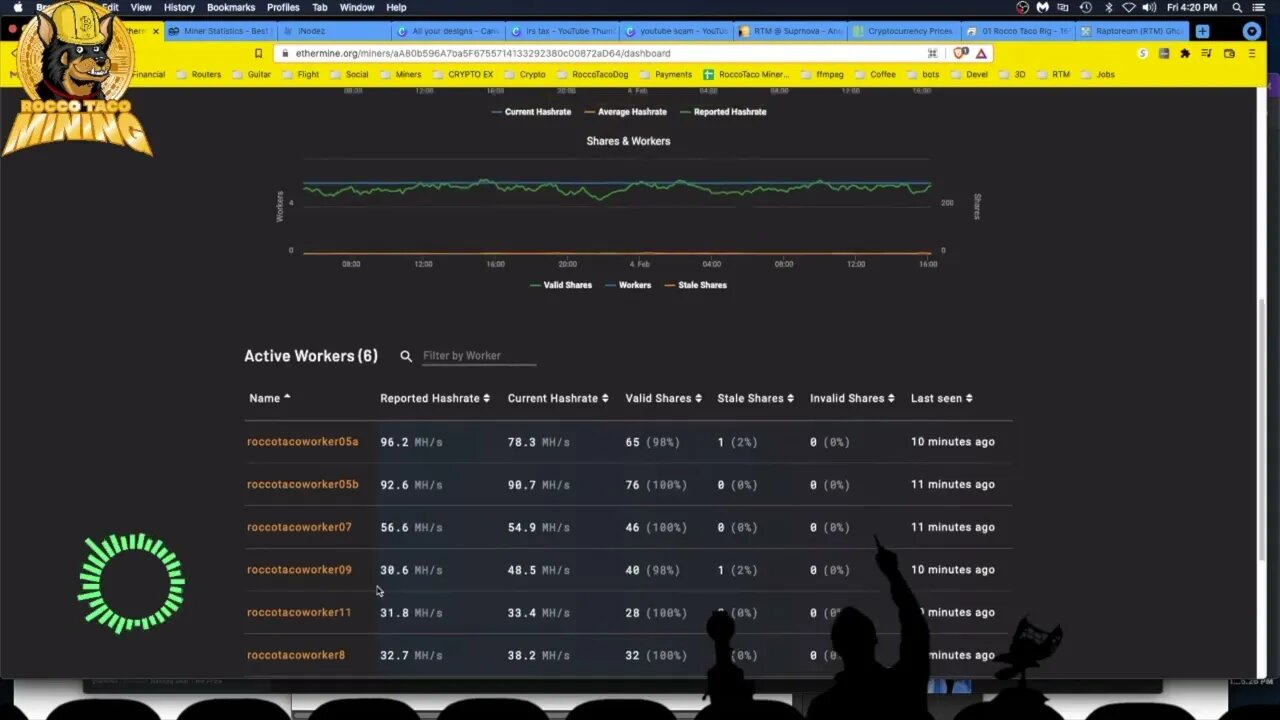Open Malwarebytes in the macOS menu bar
This screenshot has height=720, width=1280.
pyautogui.click(x=1043, y=7)
